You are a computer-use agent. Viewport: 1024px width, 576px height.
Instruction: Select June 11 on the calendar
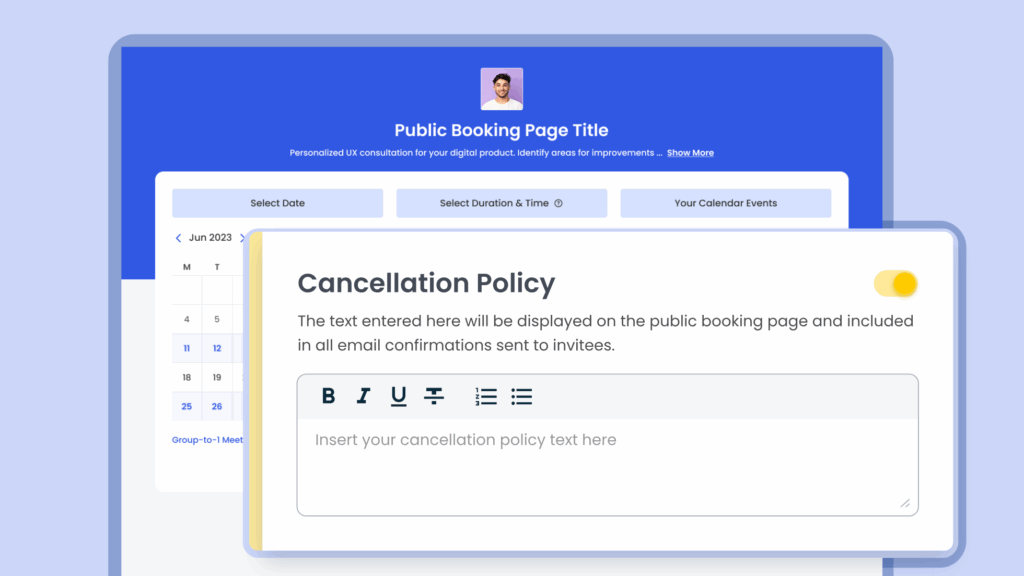(x=187, y=348)
